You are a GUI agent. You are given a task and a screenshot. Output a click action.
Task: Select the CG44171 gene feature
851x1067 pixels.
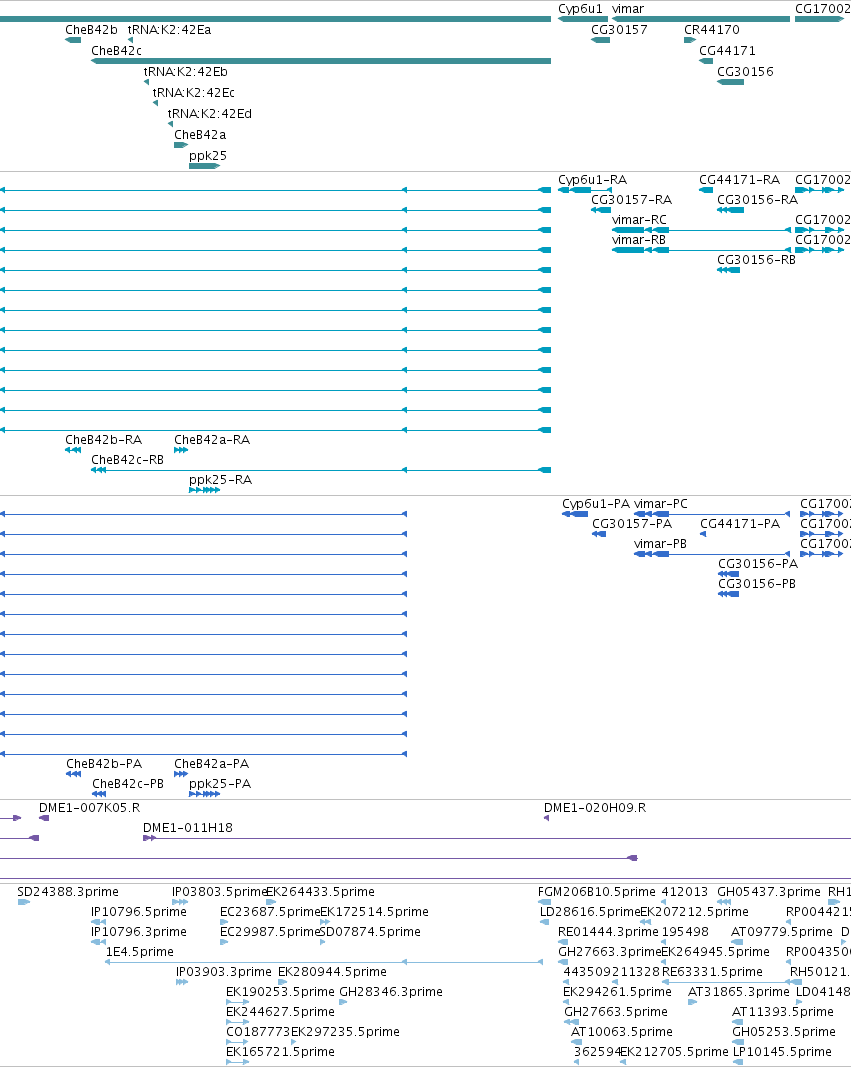tap(706, 61)
